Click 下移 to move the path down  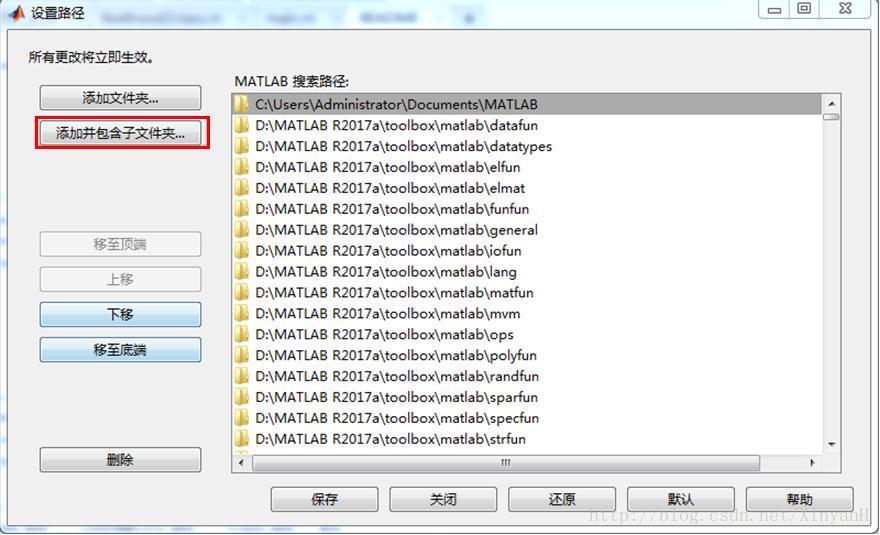[x=120, y=314]
